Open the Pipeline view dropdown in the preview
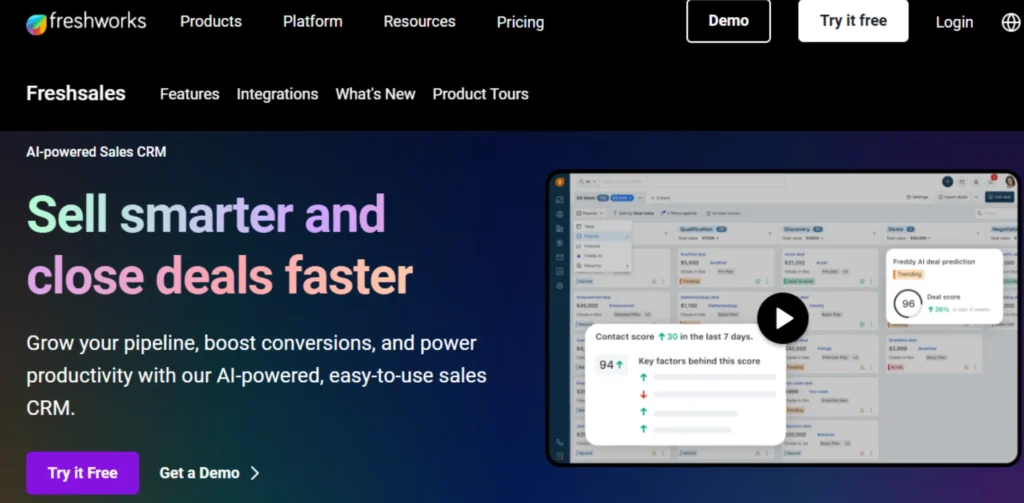Viewport: 1024px width, 503px height. (x=589, y=213)
